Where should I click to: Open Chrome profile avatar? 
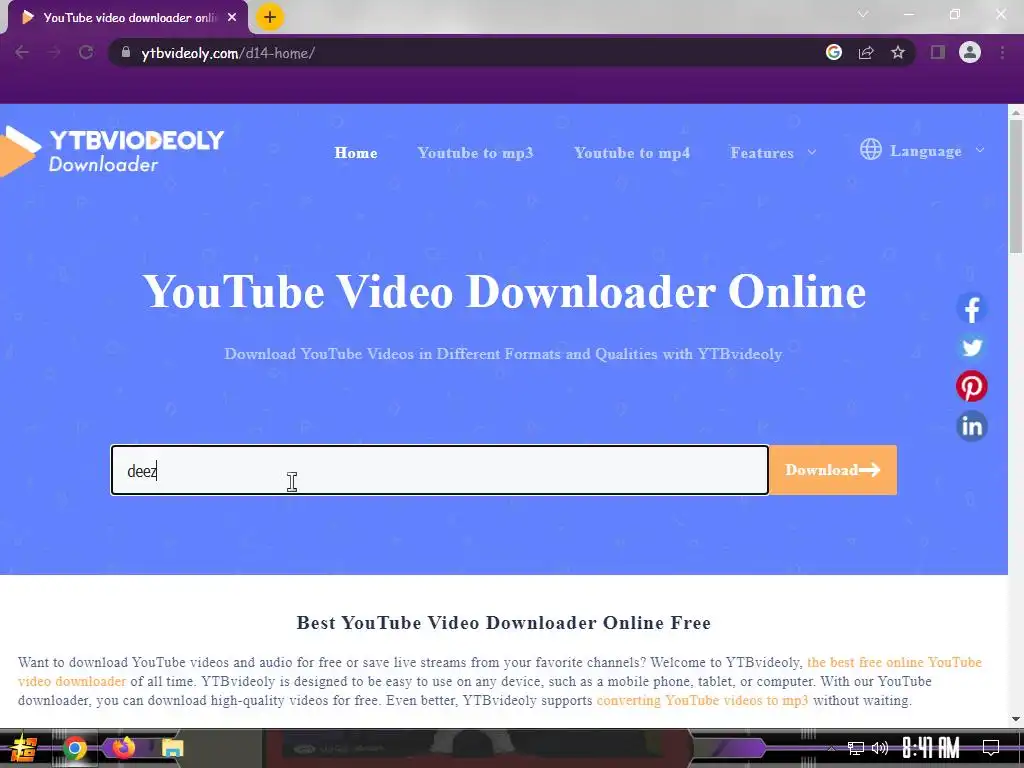point(970,52)
